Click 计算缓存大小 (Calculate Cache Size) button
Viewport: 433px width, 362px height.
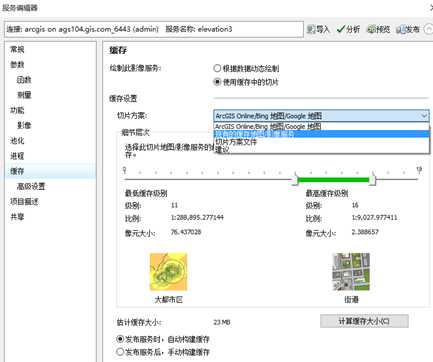coord(364,321)
